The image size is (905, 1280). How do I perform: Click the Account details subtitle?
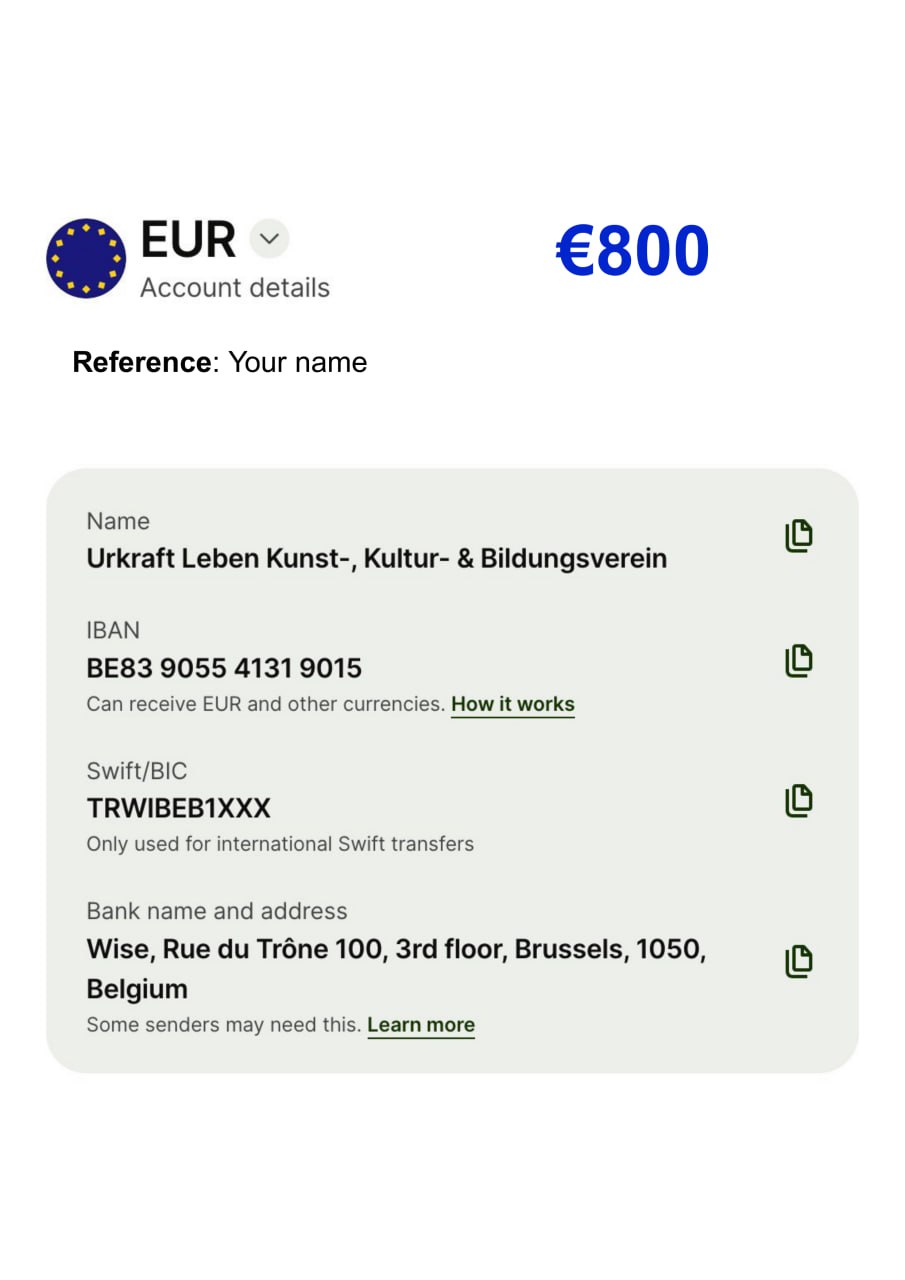pyautogui.click(x=235, y=288)
